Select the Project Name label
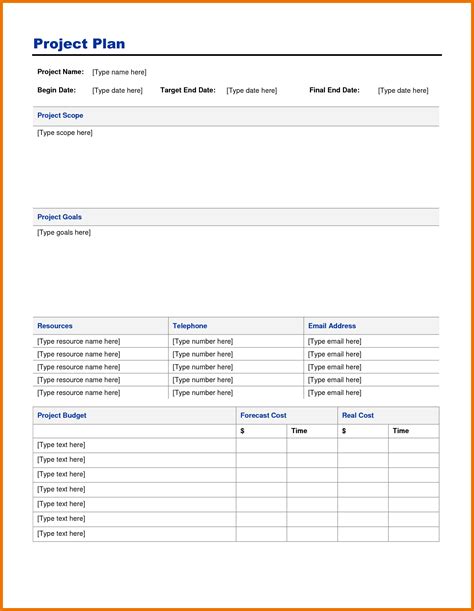The height and width of the screenshot is (611, 474). click(x=60, y=72)
